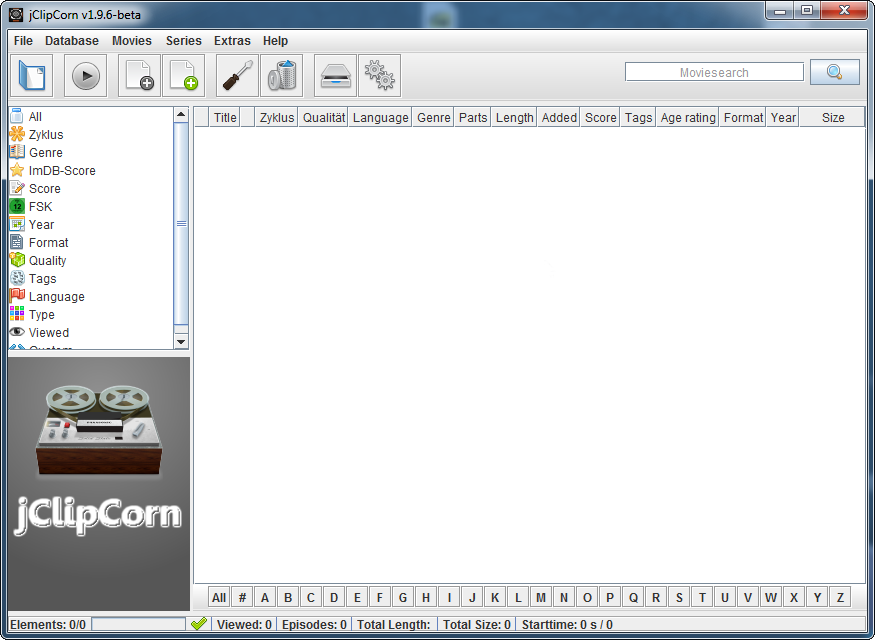Click the magnifier search button
875x640 pixels.
tap(834, 72)
